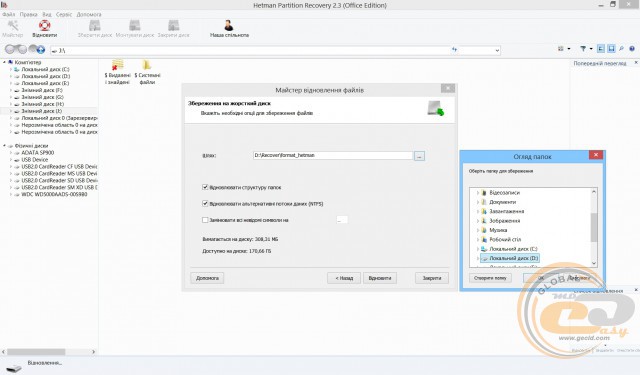Click Закрити button in wizard dialog
Viewport: 640px width, 375px height.
point(432,278)
